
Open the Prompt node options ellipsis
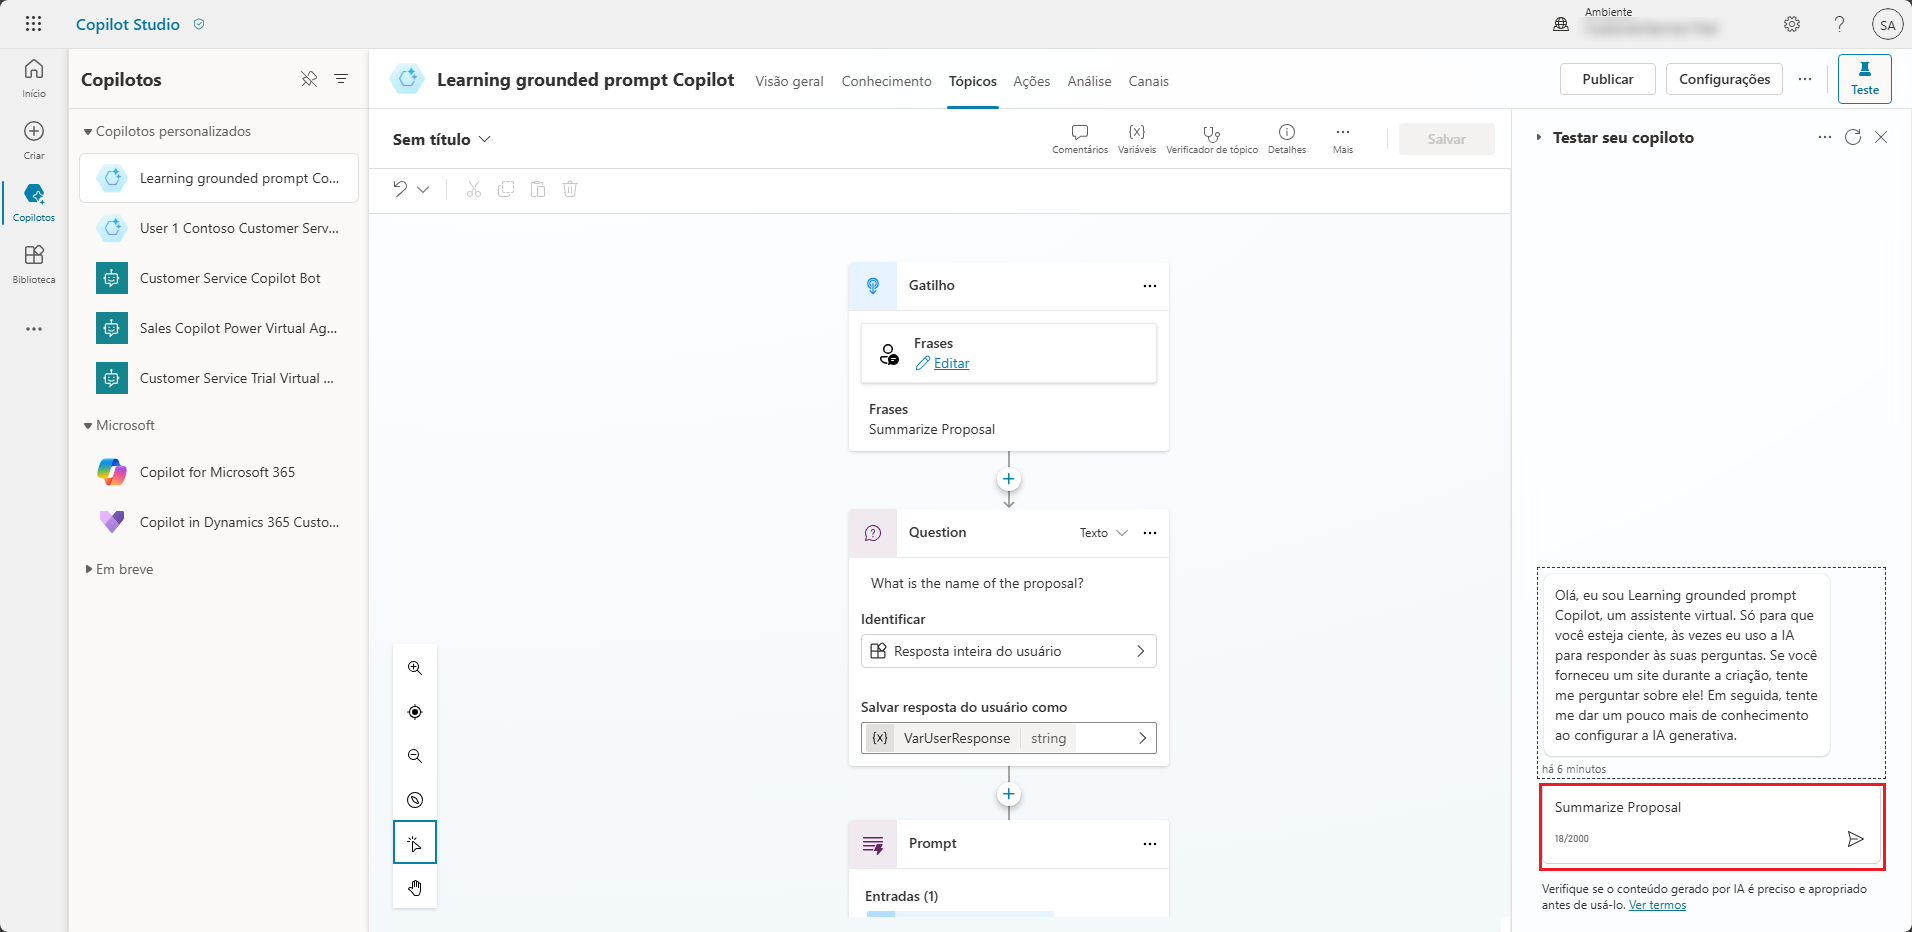tap(1150, 844)
